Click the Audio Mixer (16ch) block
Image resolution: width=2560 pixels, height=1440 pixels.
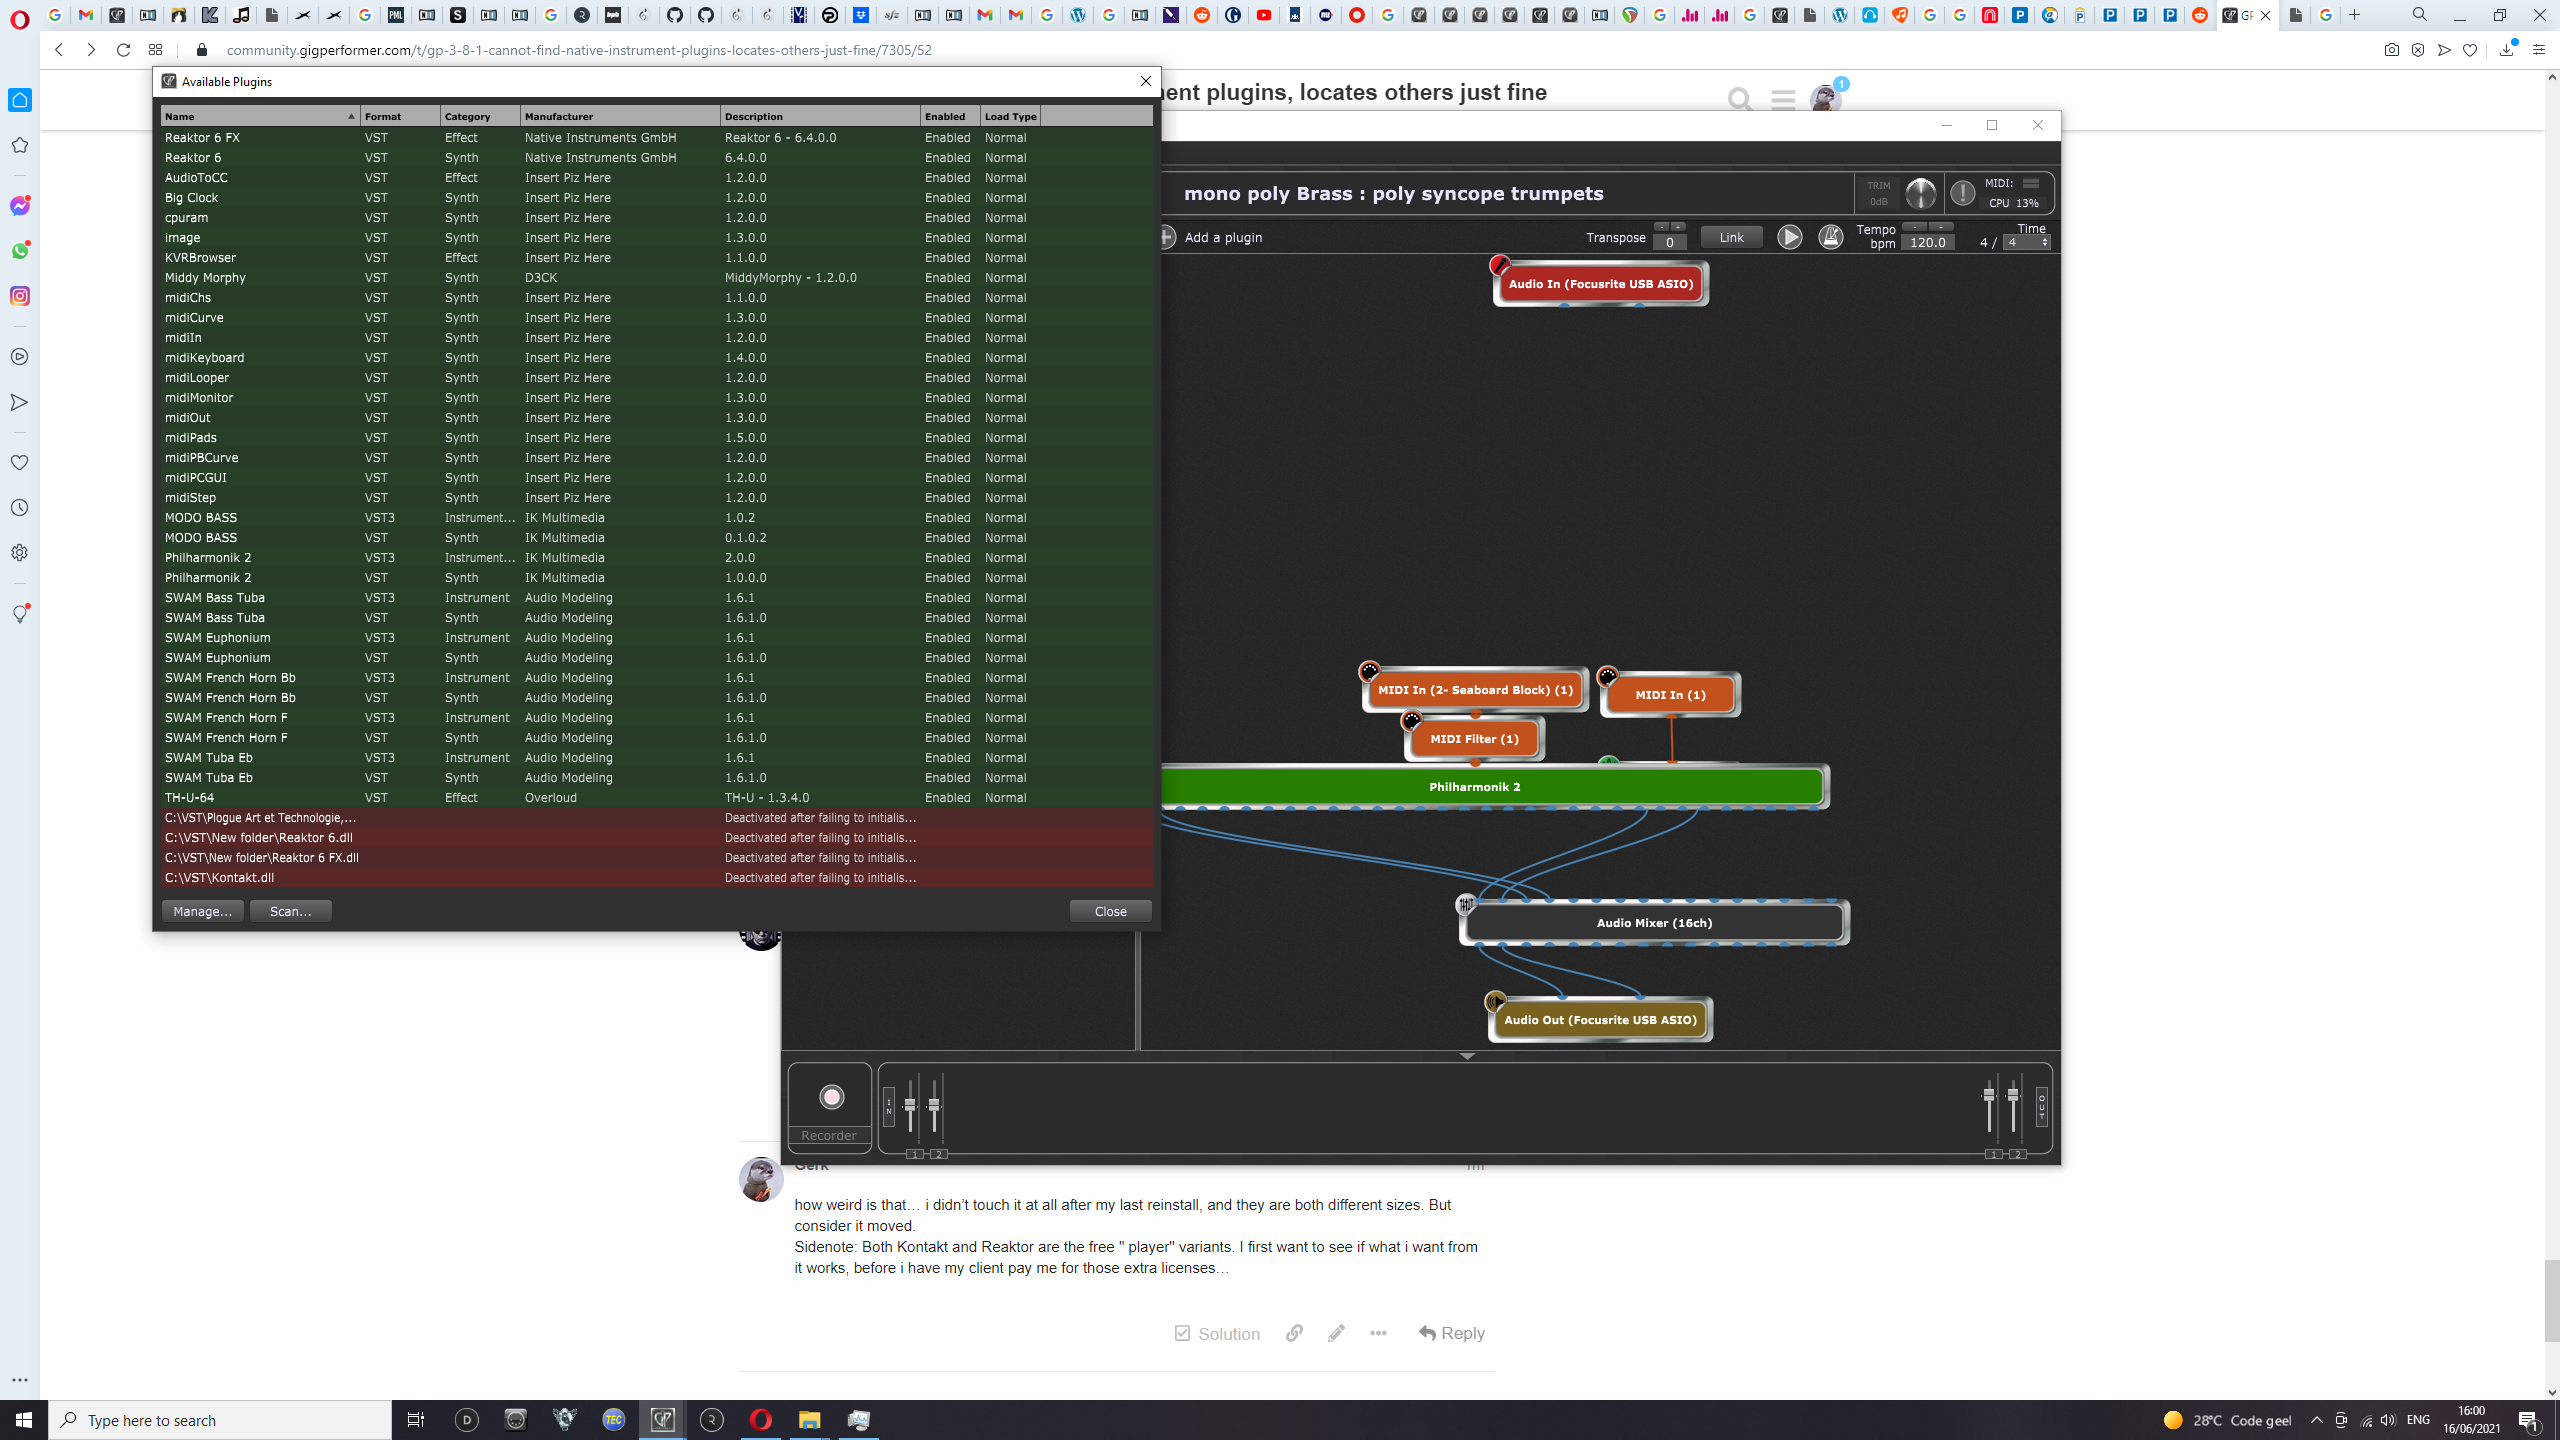[1654, 923]
